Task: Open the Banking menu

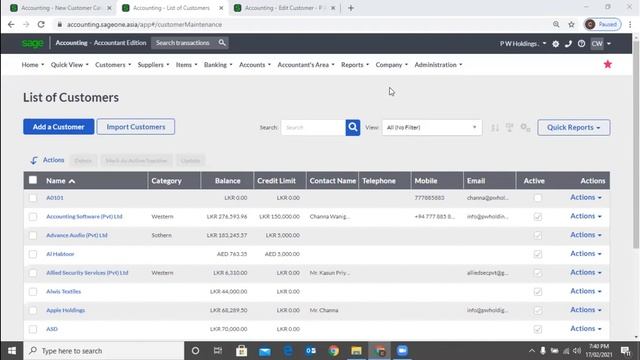Action: point(218,65)
